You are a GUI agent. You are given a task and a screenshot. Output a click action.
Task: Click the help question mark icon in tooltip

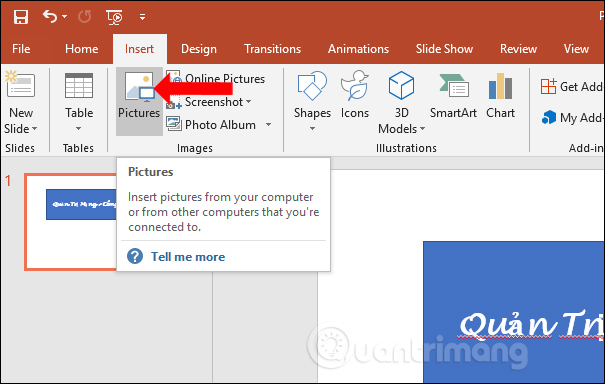point(135,256)
